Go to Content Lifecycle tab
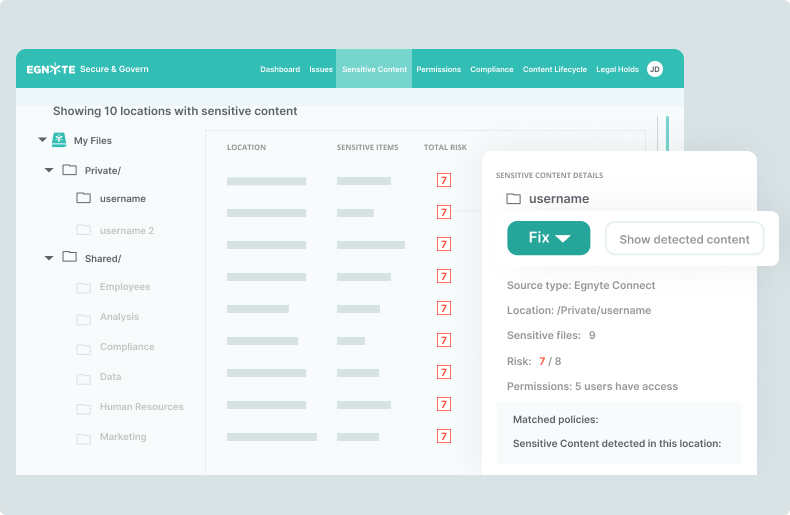This screenshot has height=515, width=790. [554, 69]
